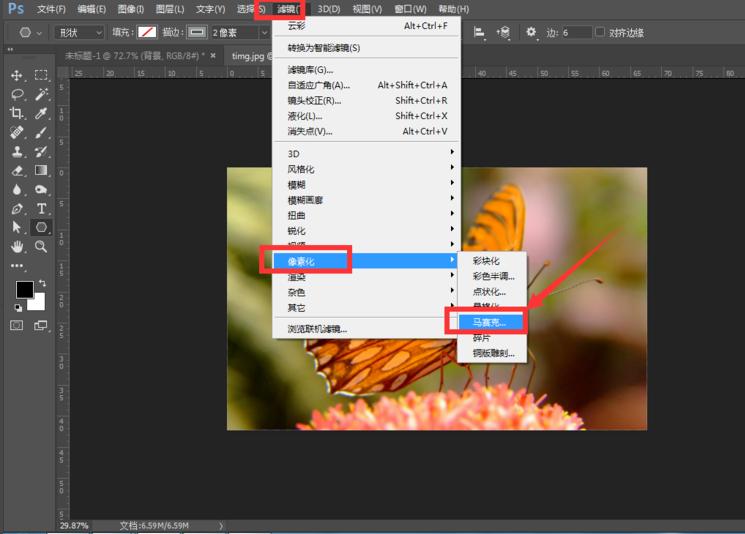Select the Sponge/Dodge tool
The height and width of the screenshot is (534, 745).
click(41, 190)
